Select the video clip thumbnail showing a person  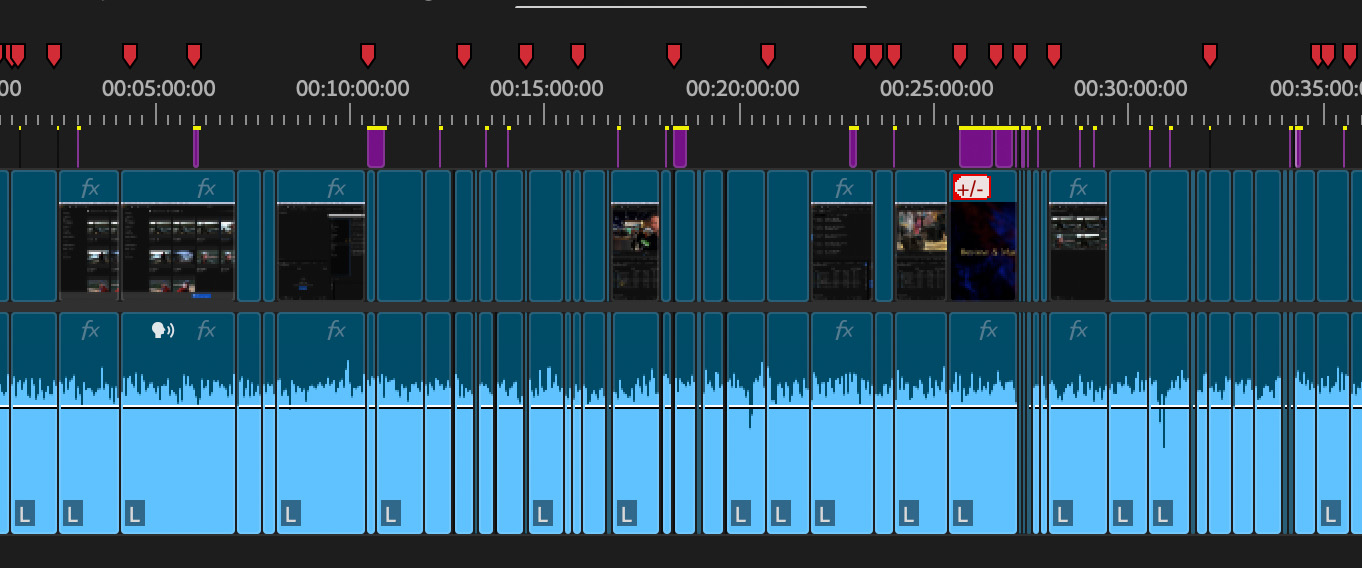[635, 235]
